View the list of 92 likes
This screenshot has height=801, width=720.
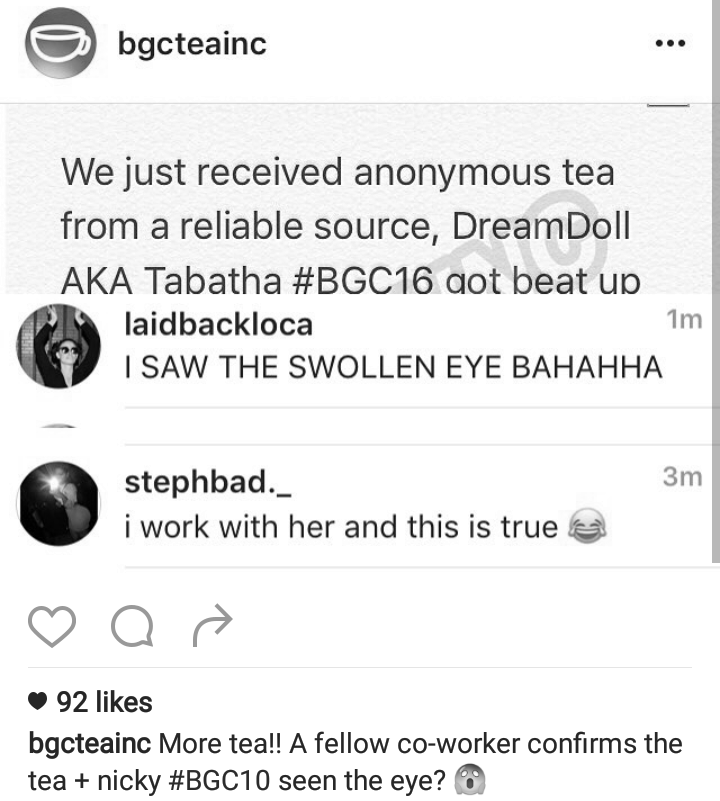104,702
